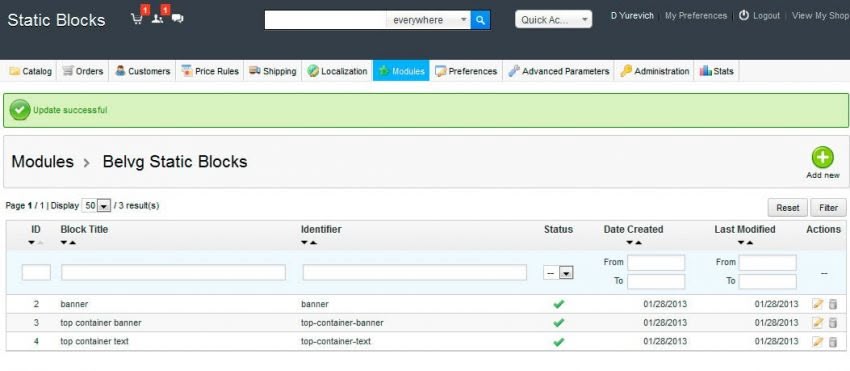Toggle status checkmark for top container text
Viewport: 850px width, 371px height.
coord(558,342)
